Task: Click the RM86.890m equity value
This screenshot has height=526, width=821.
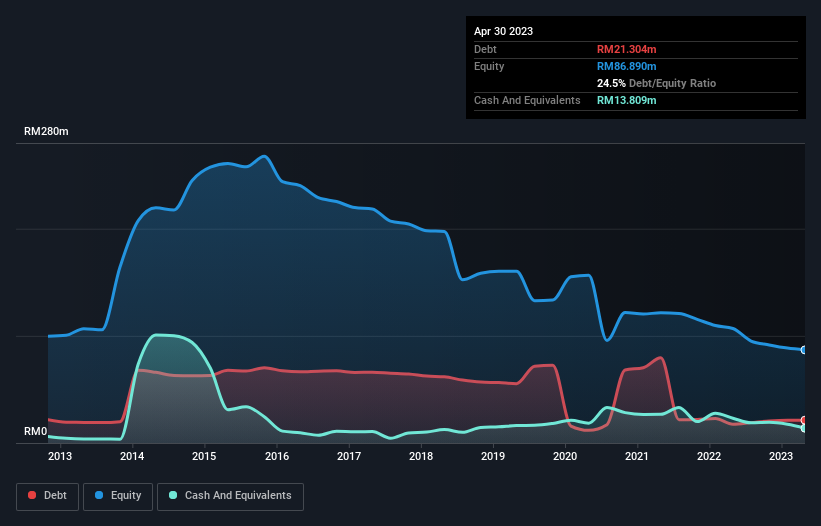Action: coord(626,66)
